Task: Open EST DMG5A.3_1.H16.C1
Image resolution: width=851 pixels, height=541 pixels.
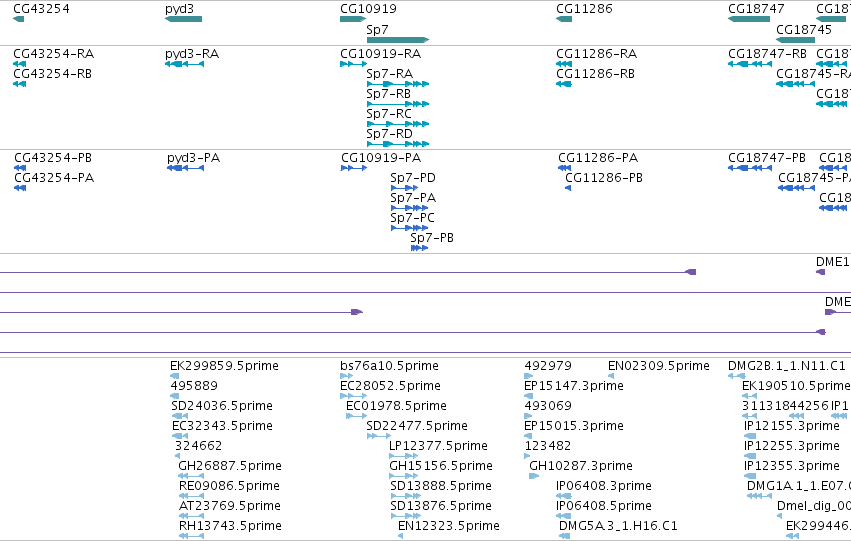Action: coord(618,526)
